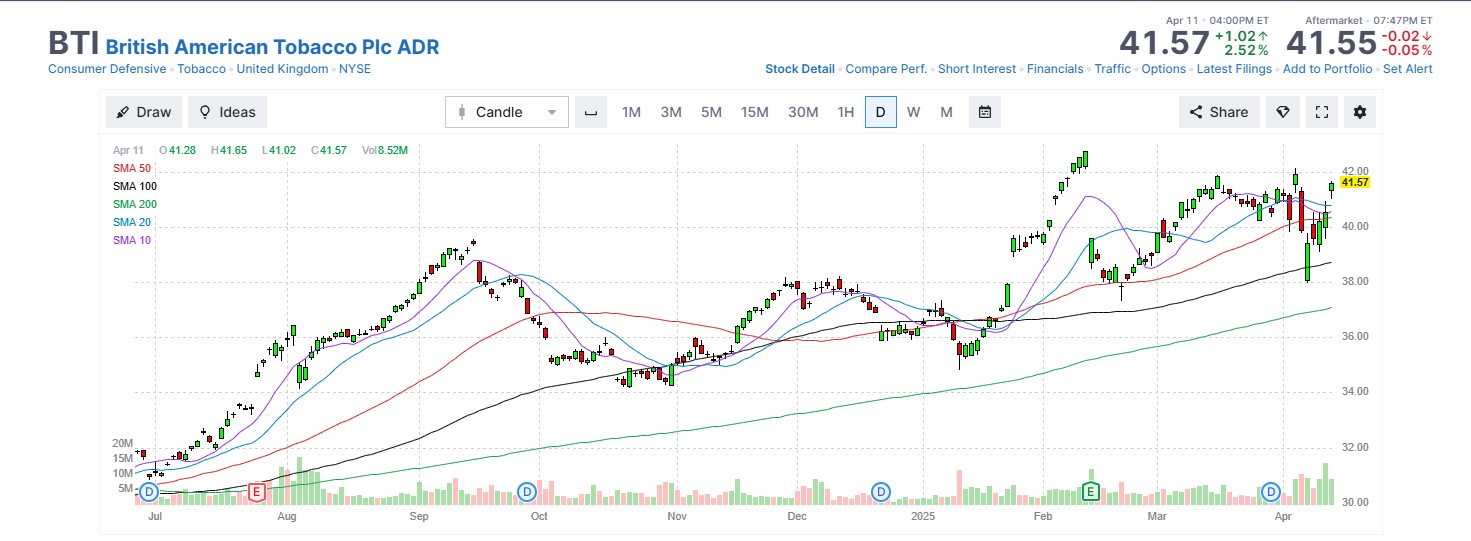
Task: Go to Short Interest page
Action: (x=977, y=69)
